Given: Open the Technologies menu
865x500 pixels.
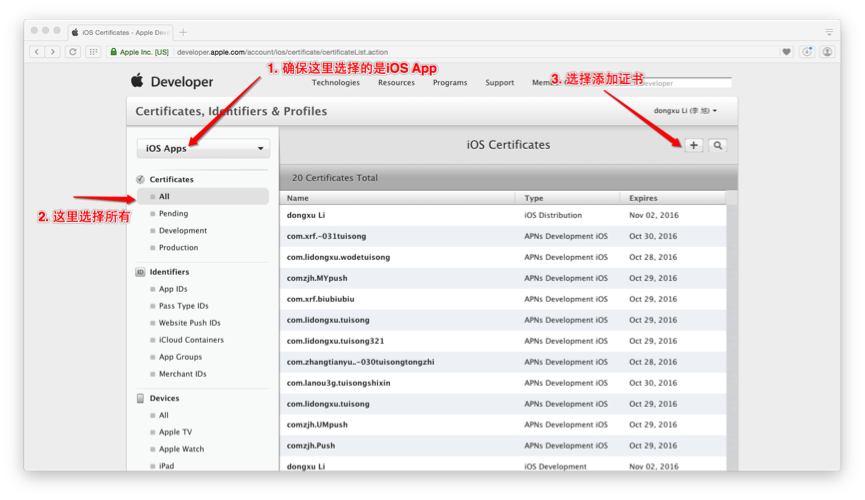Looking at the screenshot, I should point(335,83).
